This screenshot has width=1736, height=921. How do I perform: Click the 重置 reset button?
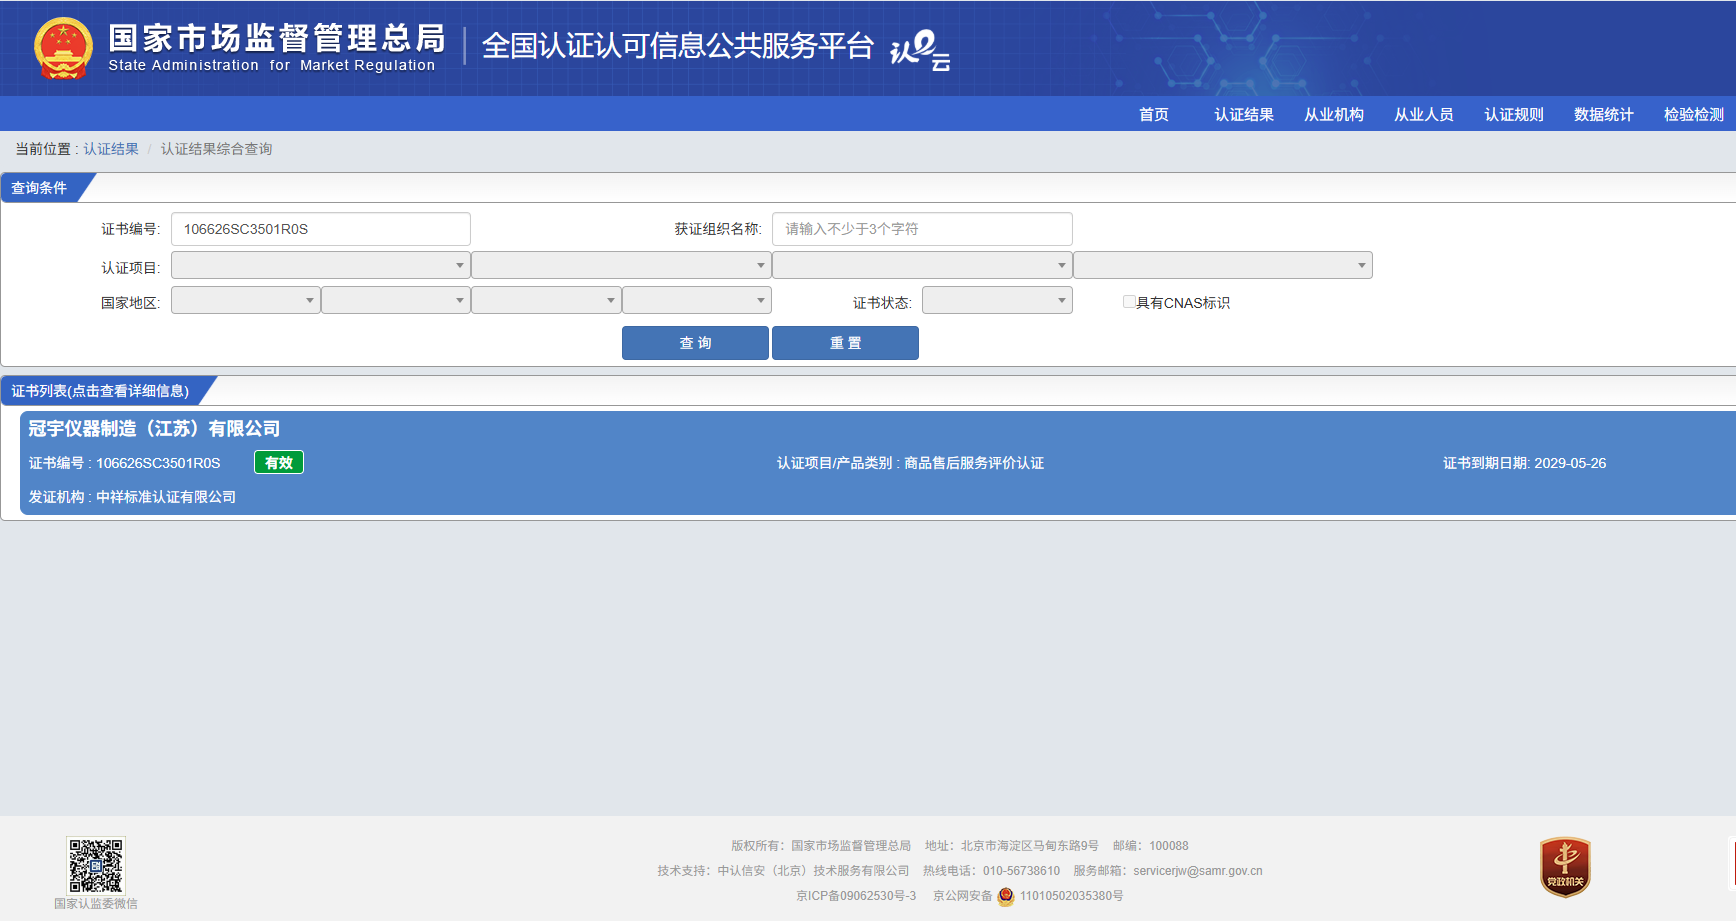pos(845,343)
